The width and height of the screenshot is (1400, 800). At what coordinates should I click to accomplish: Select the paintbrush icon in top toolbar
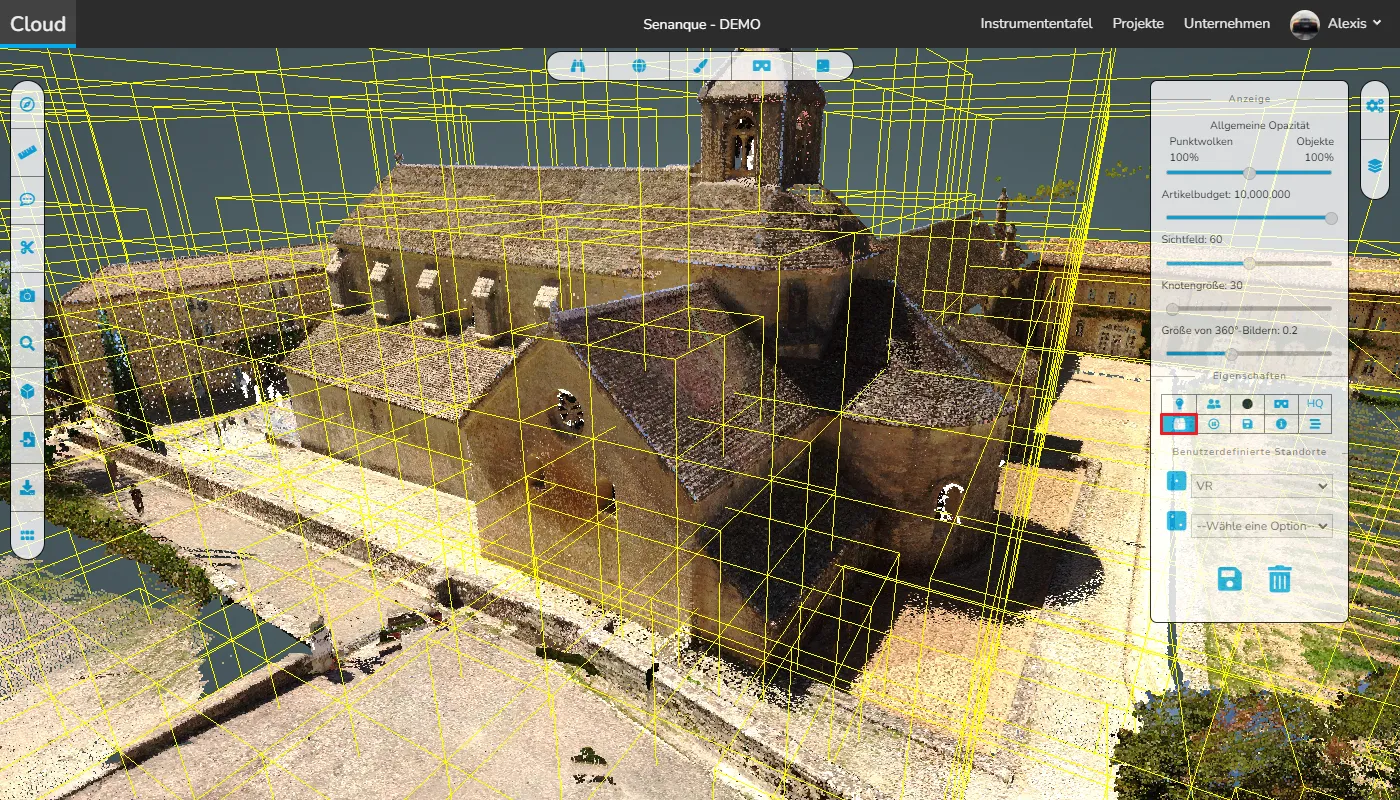click(700, 66)
